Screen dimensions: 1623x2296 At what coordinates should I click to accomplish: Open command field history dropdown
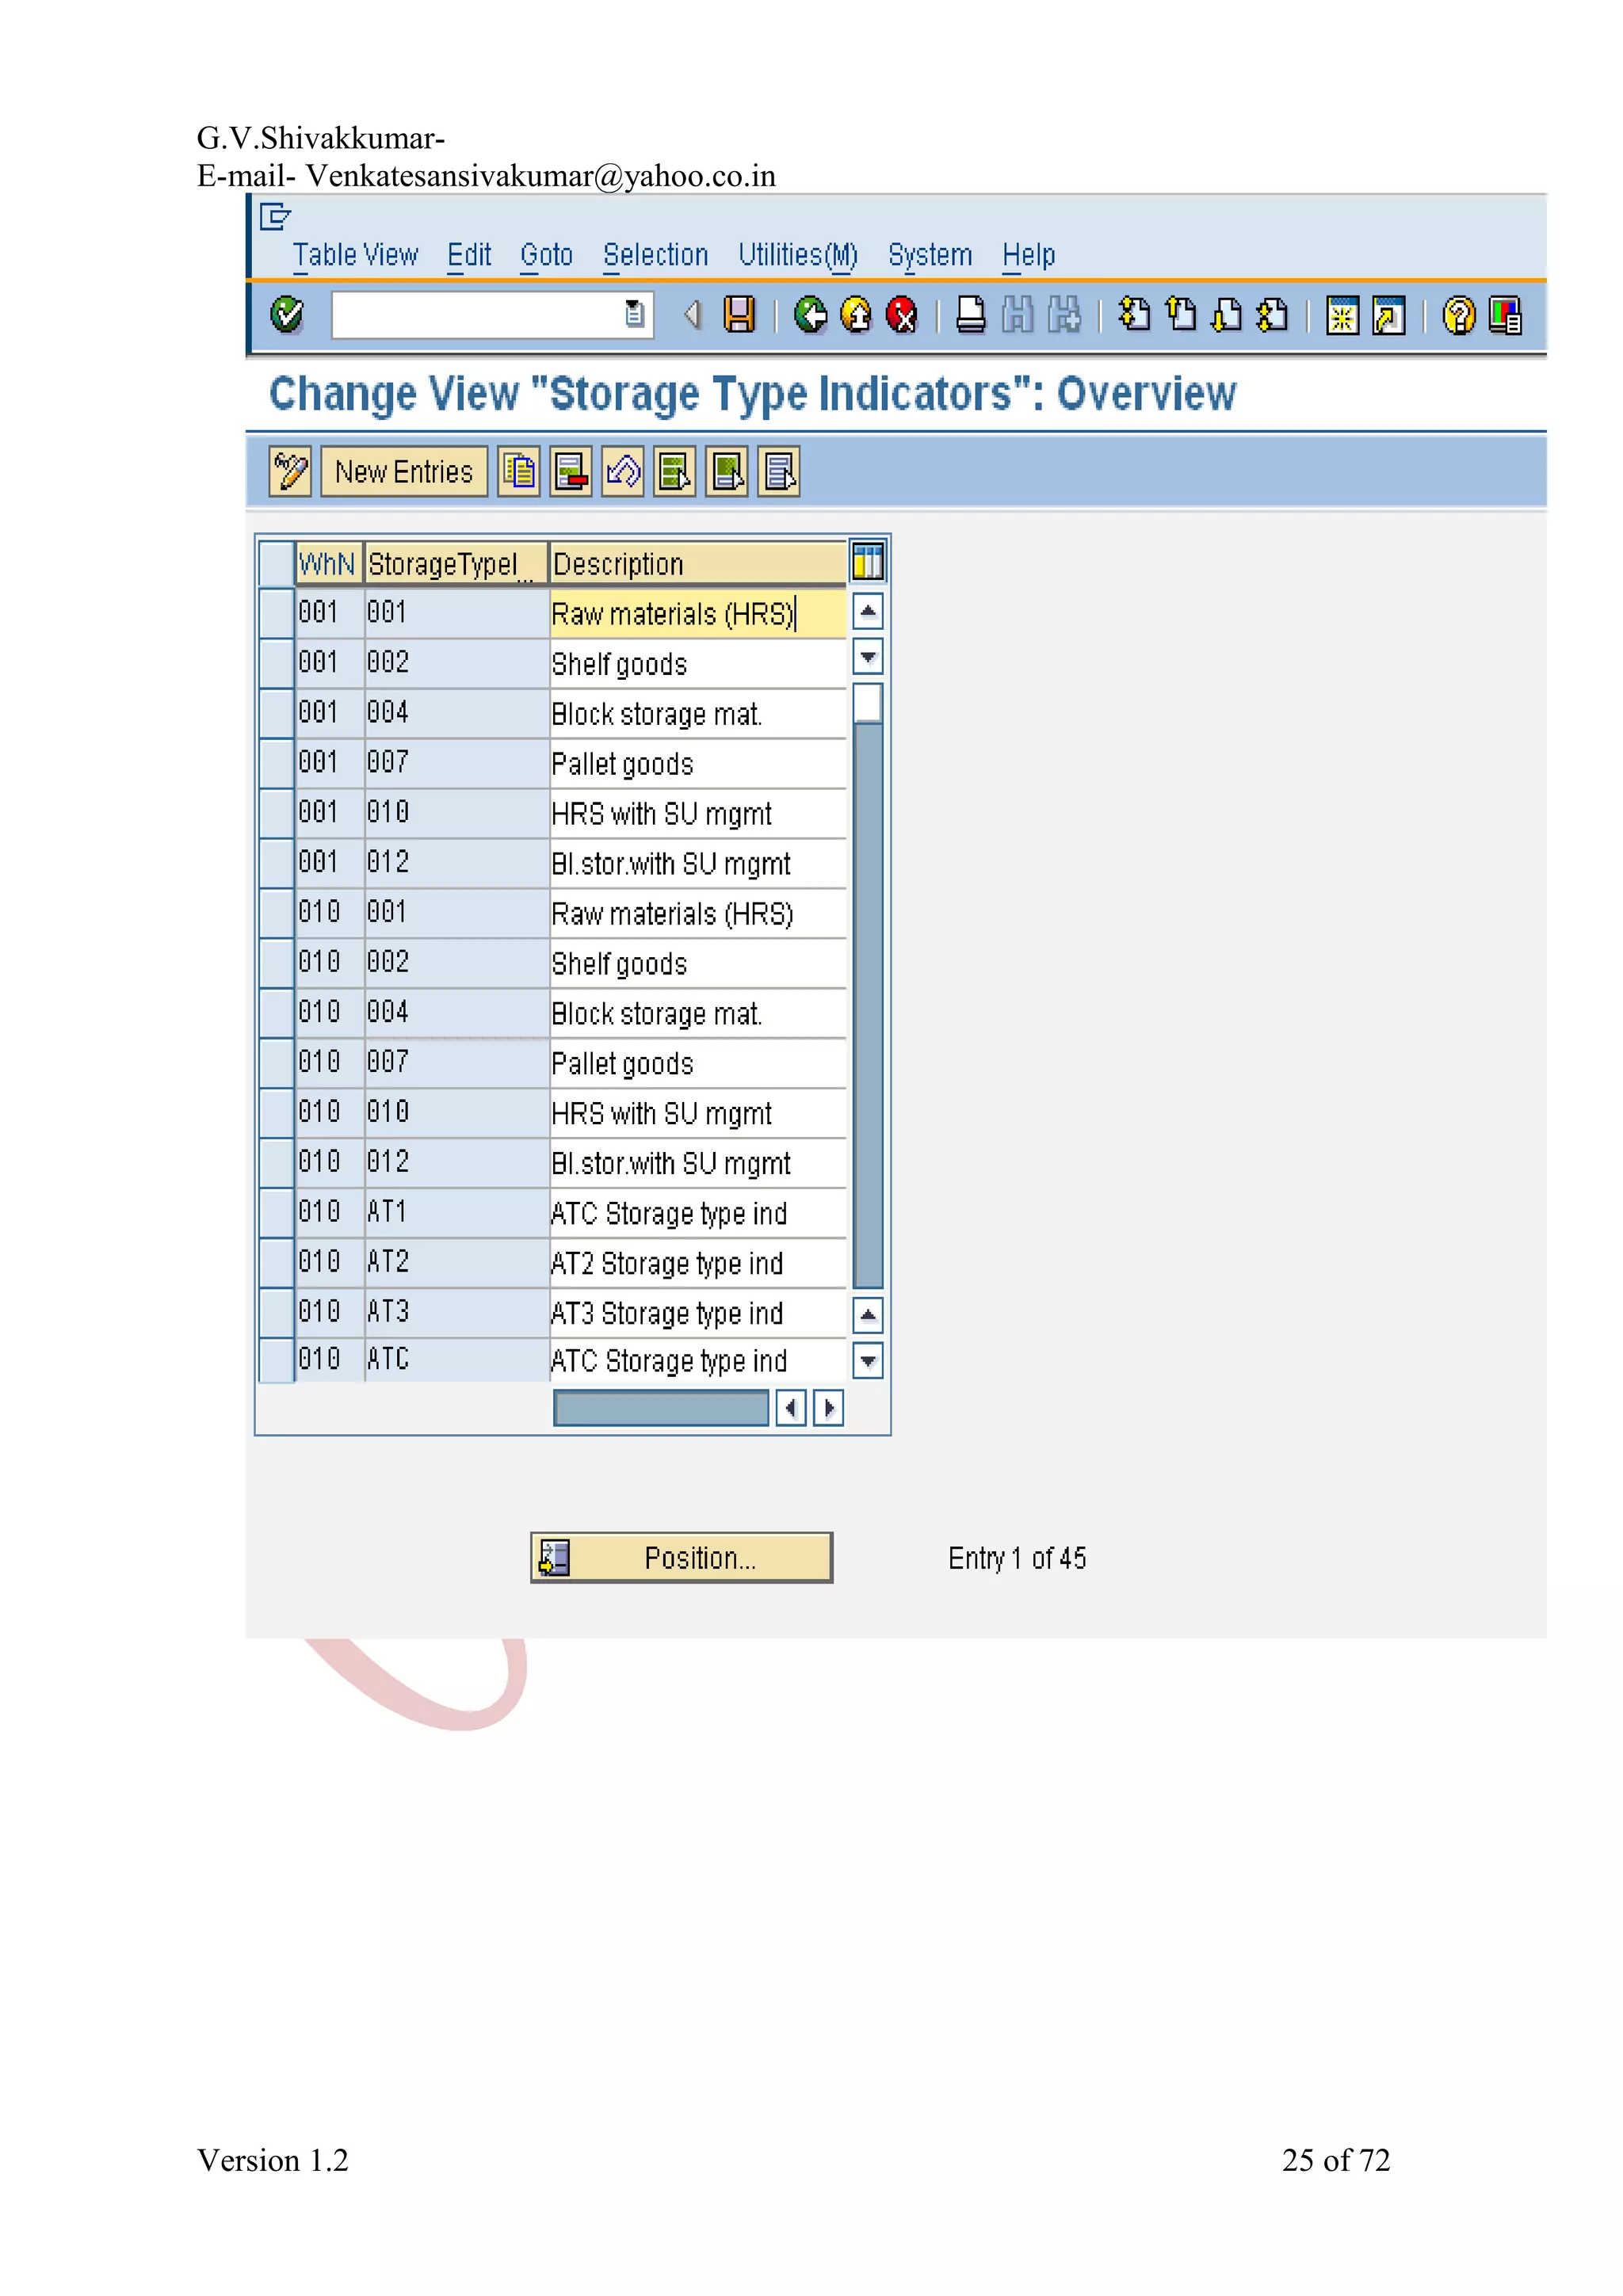pos(634,315)
